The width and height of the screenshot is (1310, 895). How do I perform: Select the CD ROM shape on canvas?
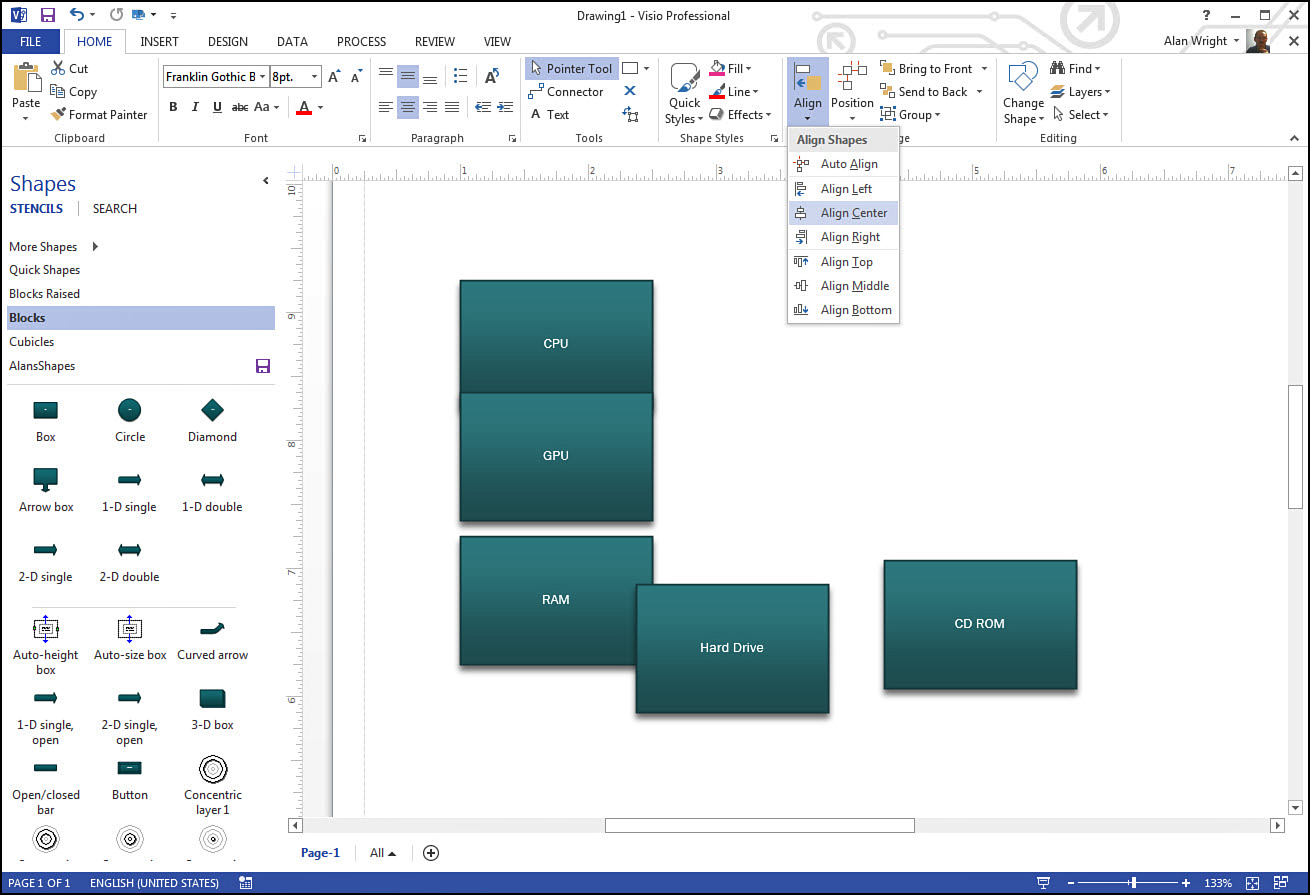click(x=980, y=624)
